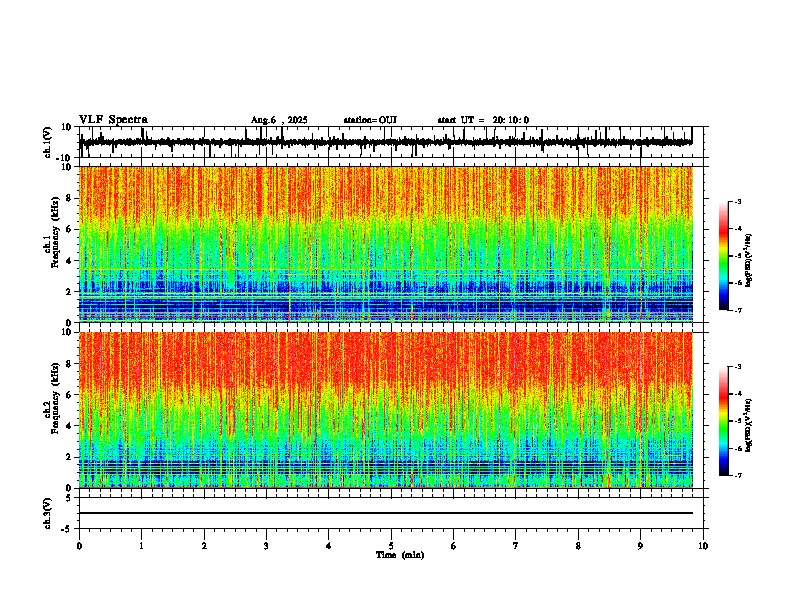The width and height of the screenshot is (792, 612).
Task: Click the "-7" label on ch.2 colorbar
Action: point(737,475)
